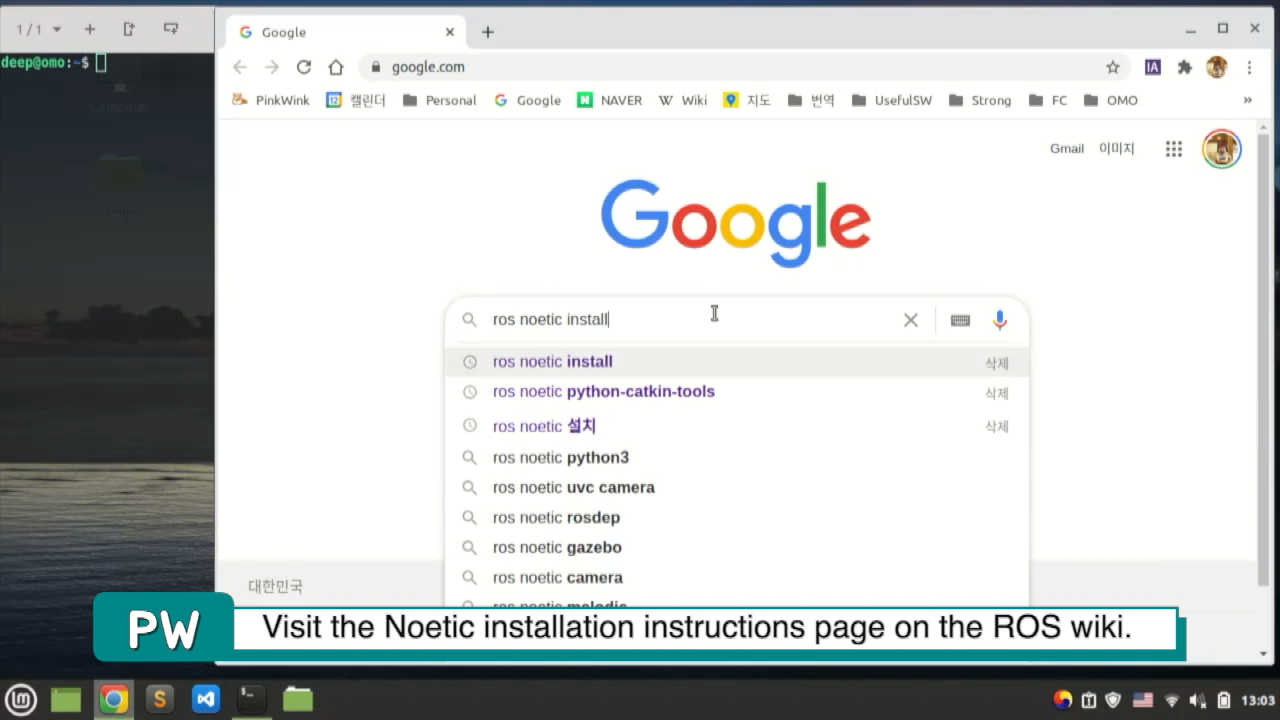Click the 이미지 link

tap(1117, 149)
